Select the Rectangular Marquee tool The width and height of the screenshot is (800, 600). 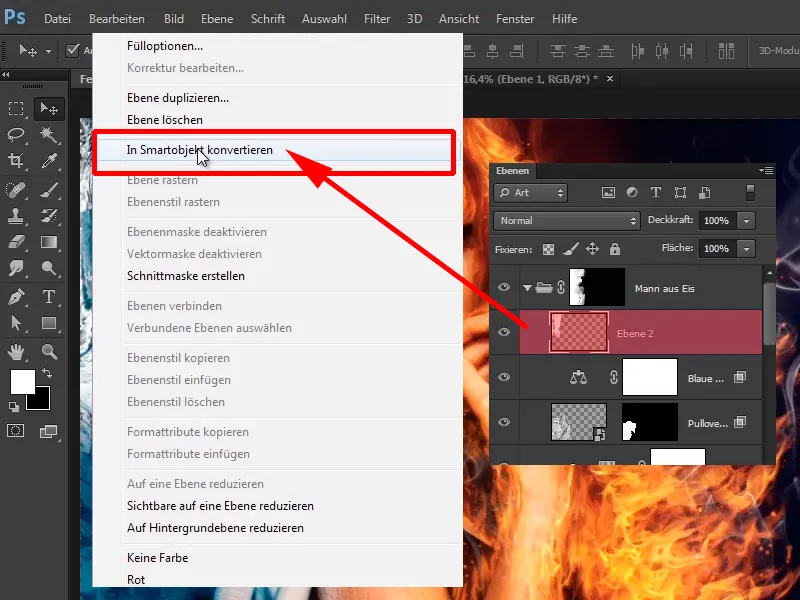coord(16,108)
